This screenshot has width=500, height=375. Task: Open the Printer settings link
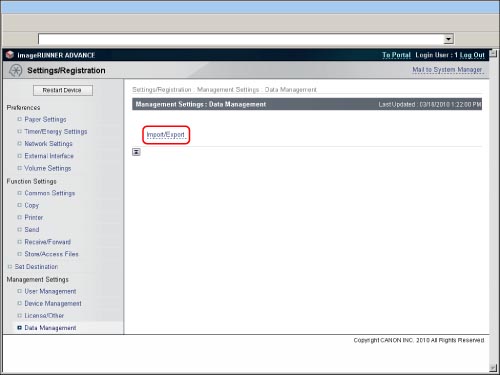pos(34,217)
